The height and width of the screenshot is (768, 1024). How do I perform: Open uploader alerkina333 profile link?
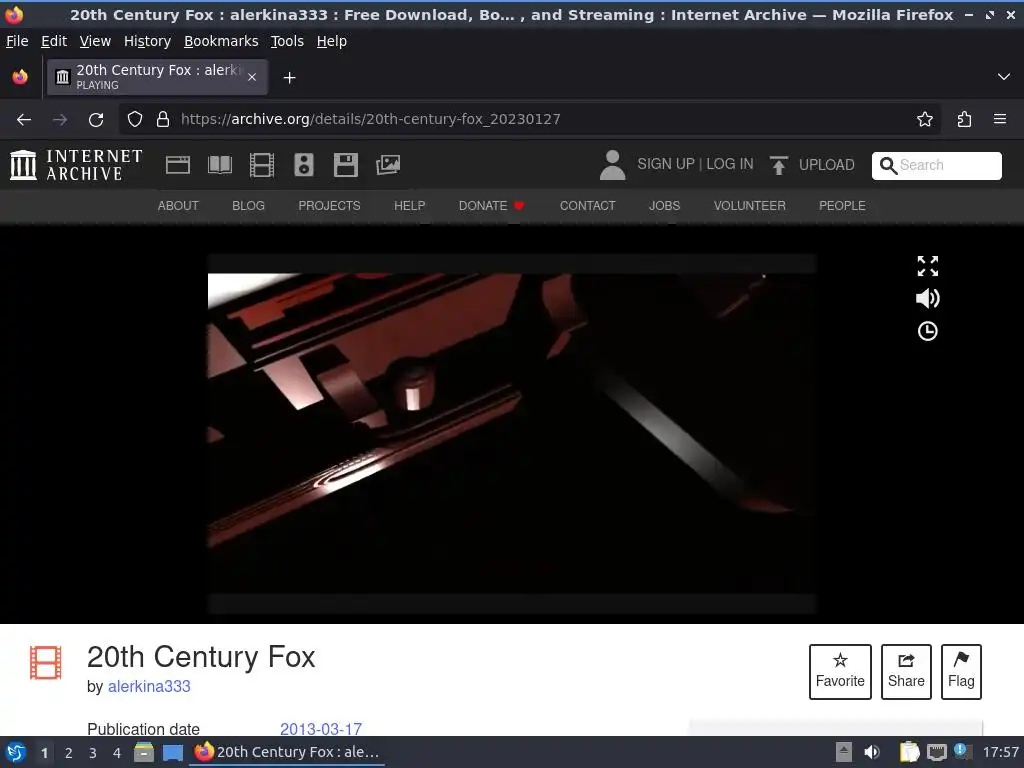point(149,686)
